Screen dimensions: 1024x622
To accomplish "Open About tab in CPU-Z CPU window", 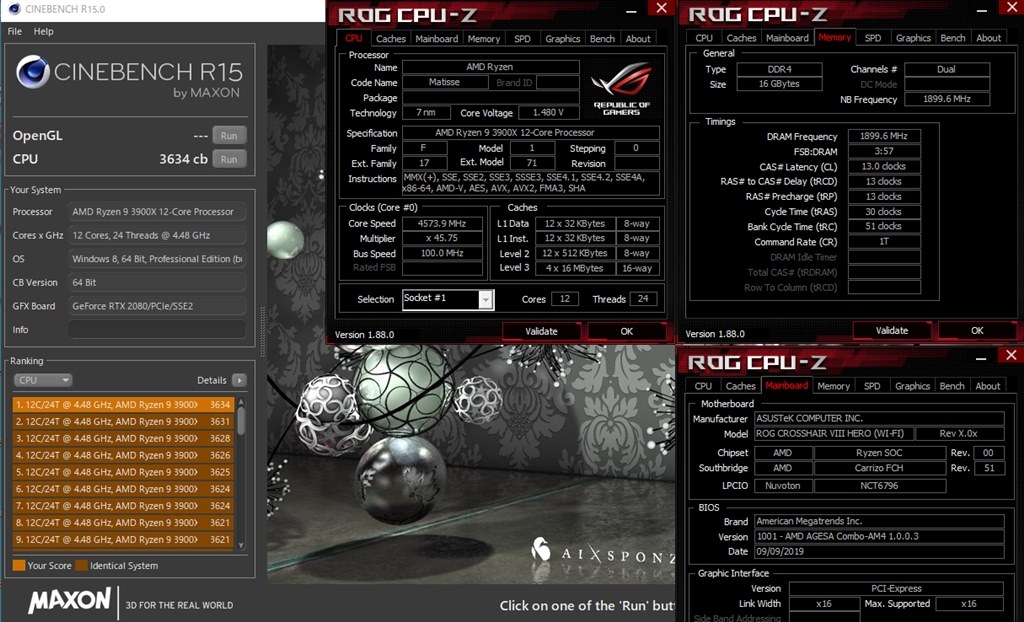I will (x=638, y=39).
